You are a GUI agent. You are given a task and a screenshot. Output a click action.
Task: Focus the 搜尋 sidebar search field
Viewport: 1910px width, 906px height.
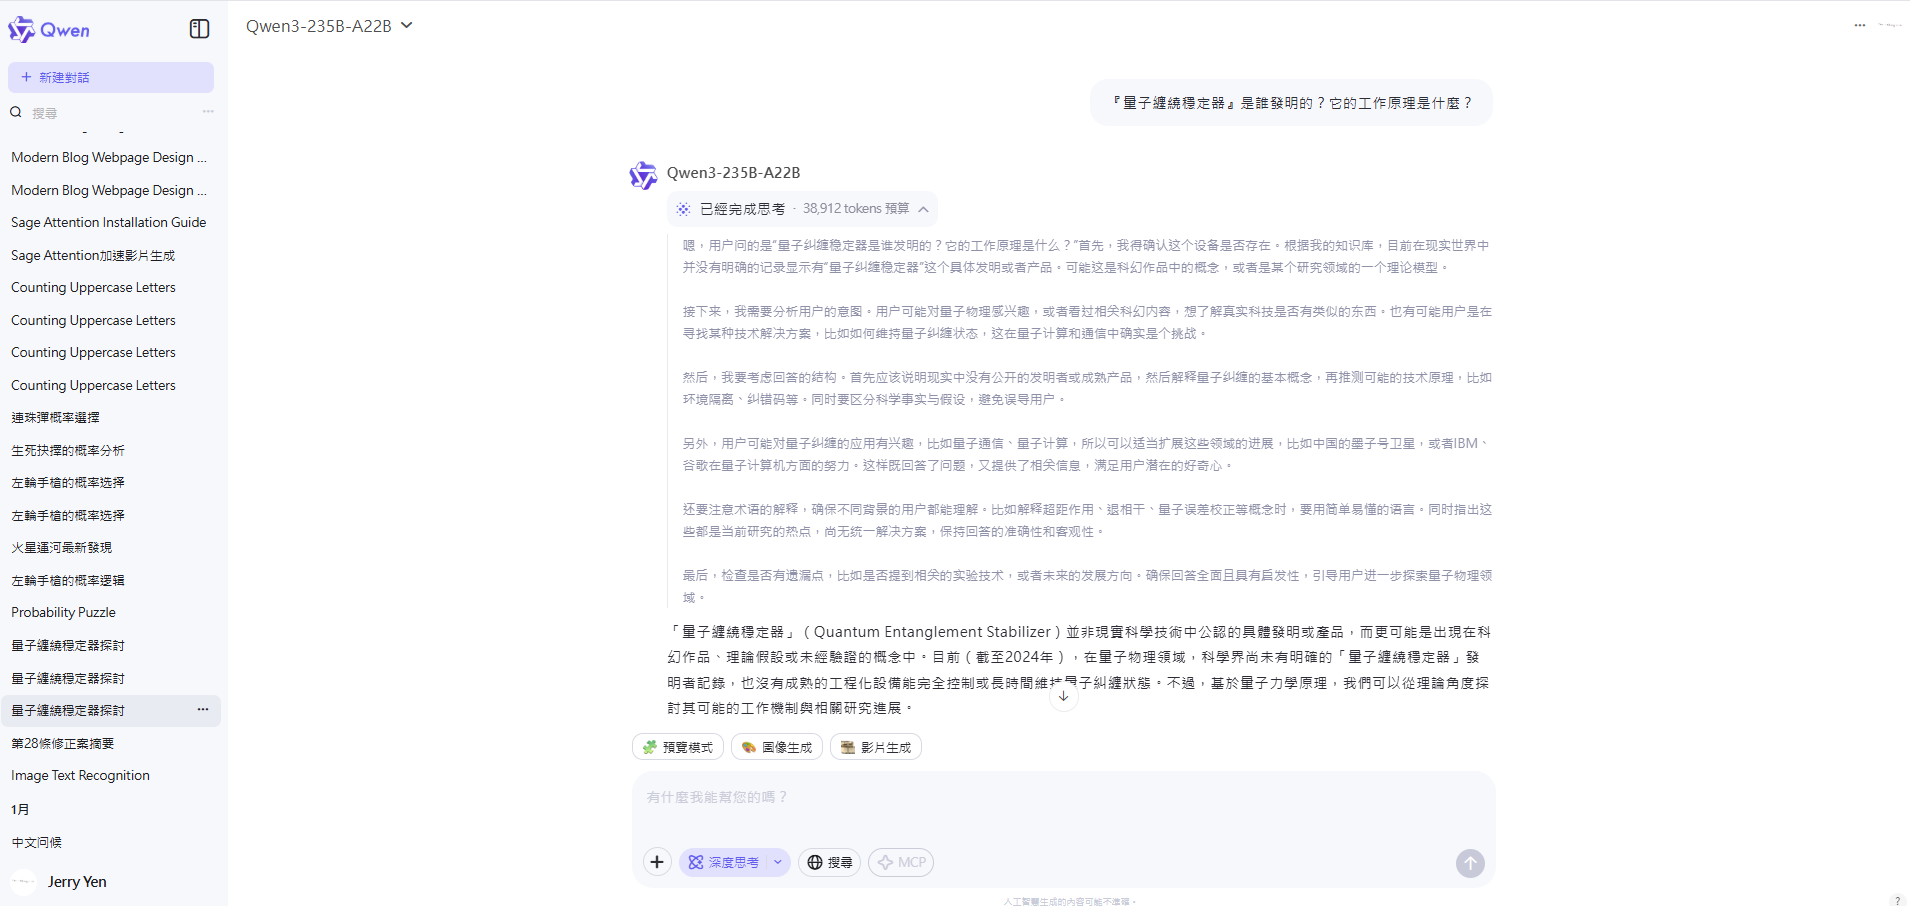click(x=110, y=113)
